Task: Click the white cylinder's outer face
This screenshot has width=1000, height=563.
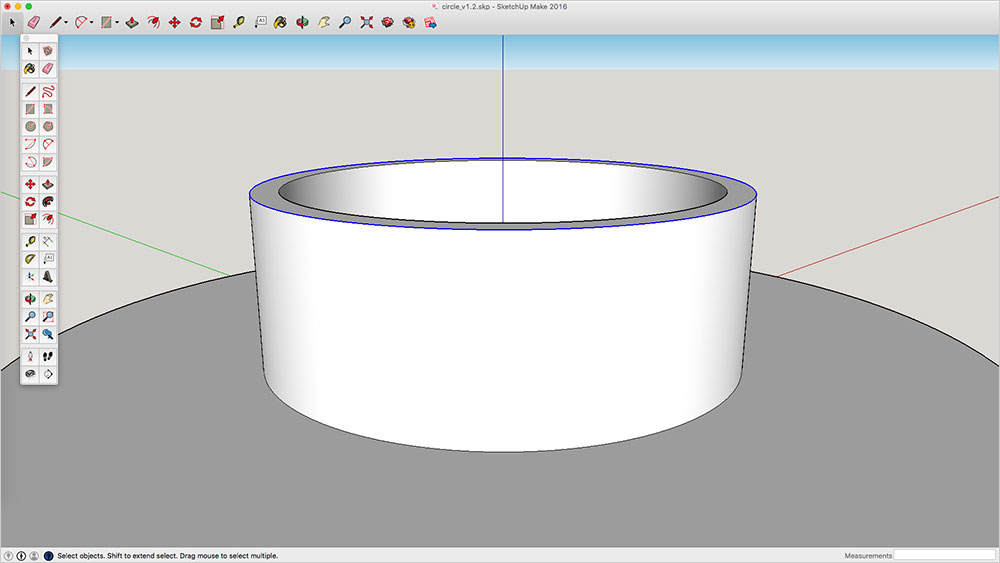Action: [500, 330]
